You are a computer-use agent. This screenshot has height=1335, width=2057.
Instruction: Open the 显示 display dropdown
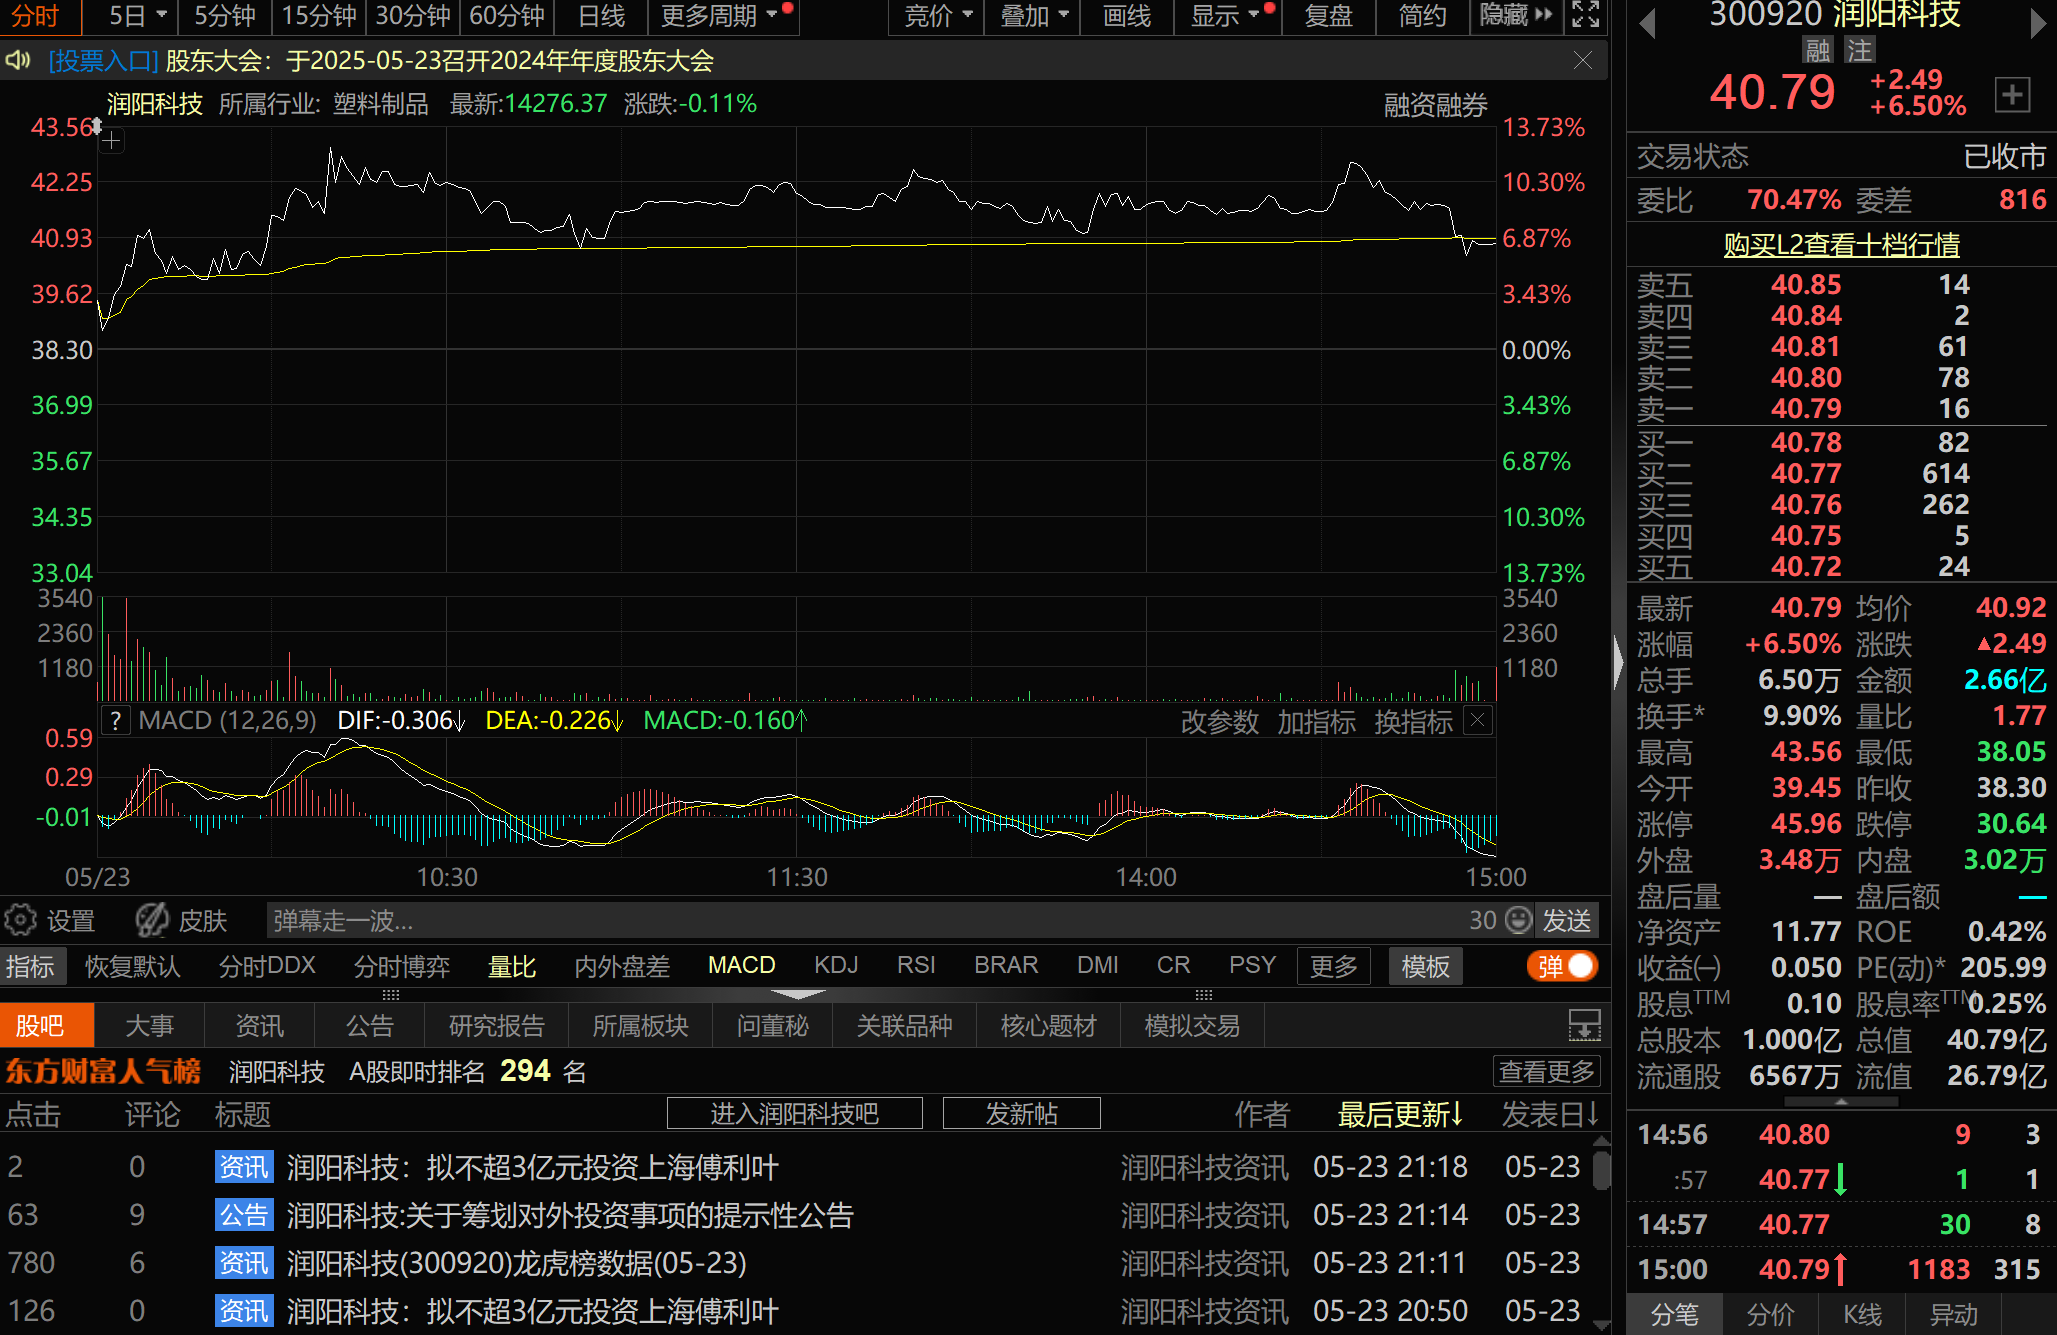click(1225, 16)
